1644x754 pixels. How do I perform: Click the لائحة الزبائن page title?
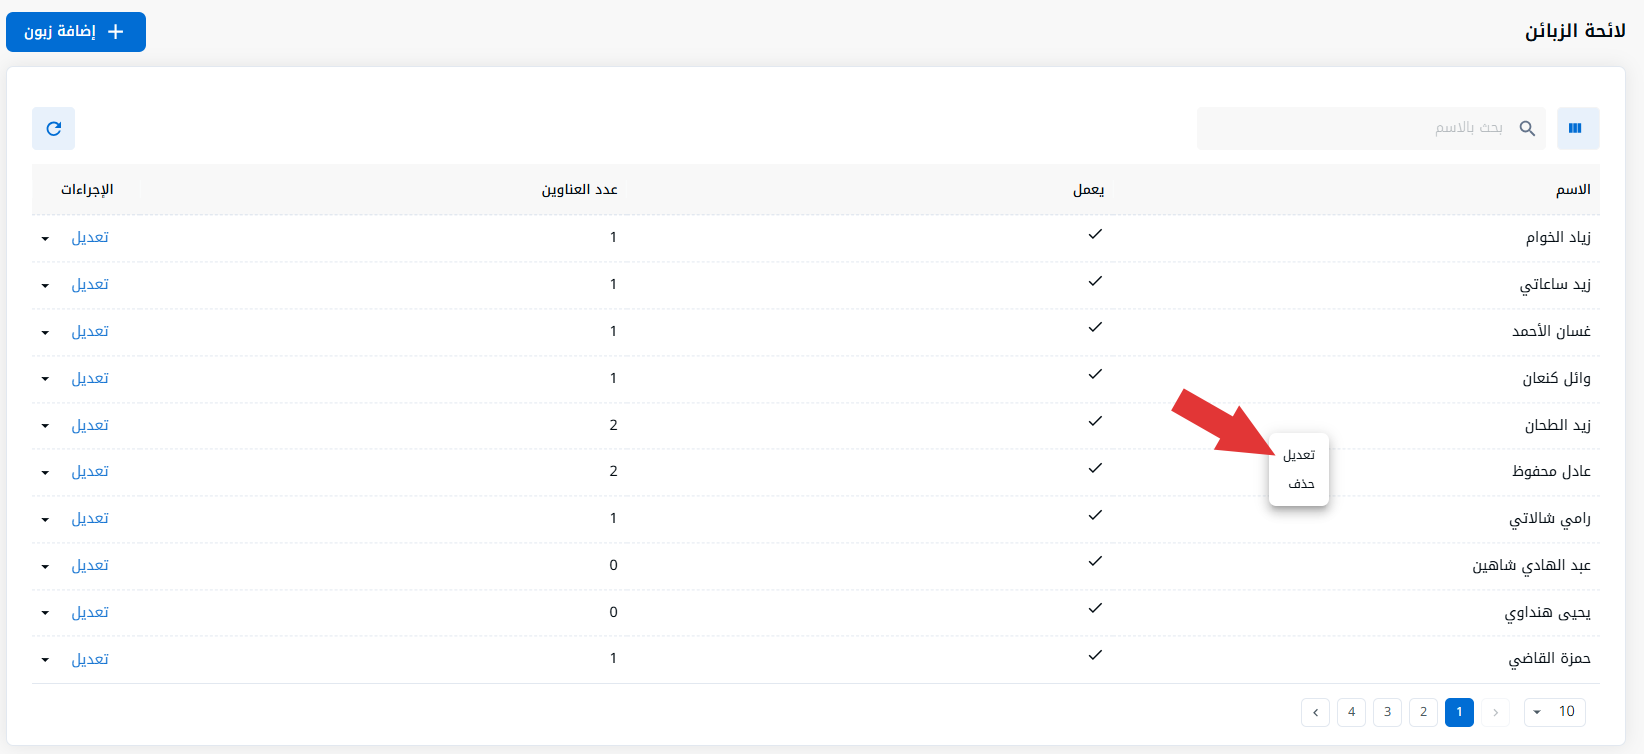pyautogui.click(x=1575, y=31)
